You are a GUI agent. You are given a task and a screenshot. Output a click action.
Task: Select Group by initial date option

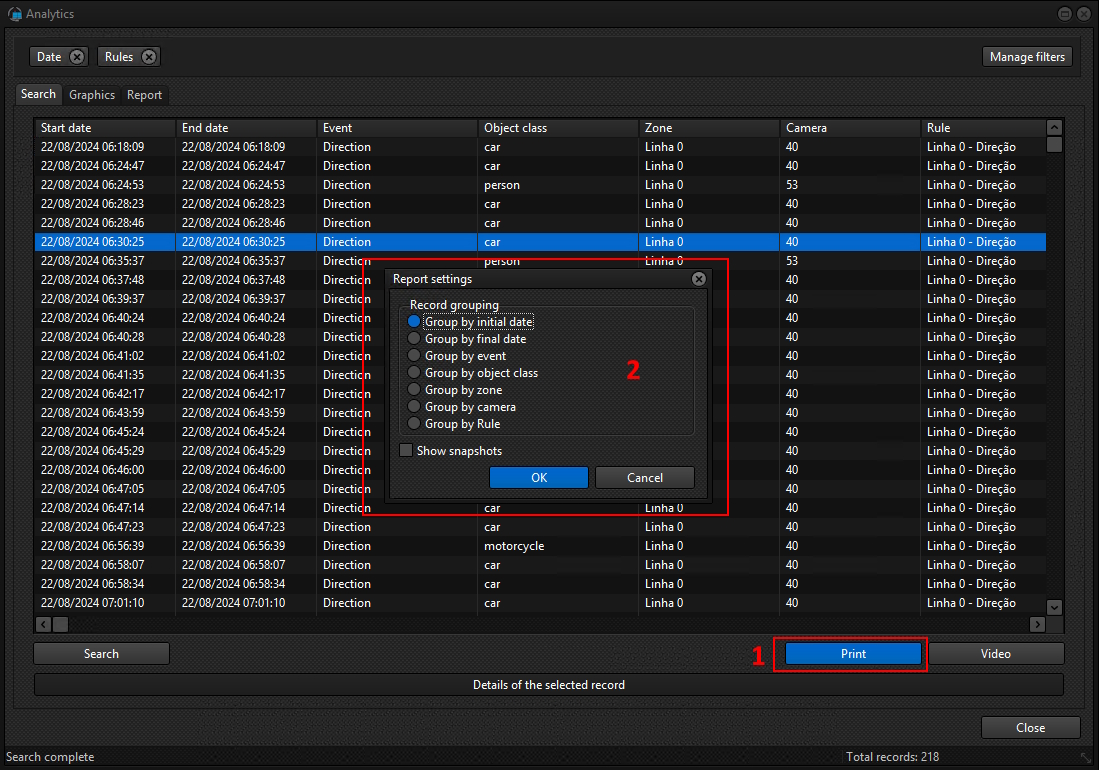(414, 322)
